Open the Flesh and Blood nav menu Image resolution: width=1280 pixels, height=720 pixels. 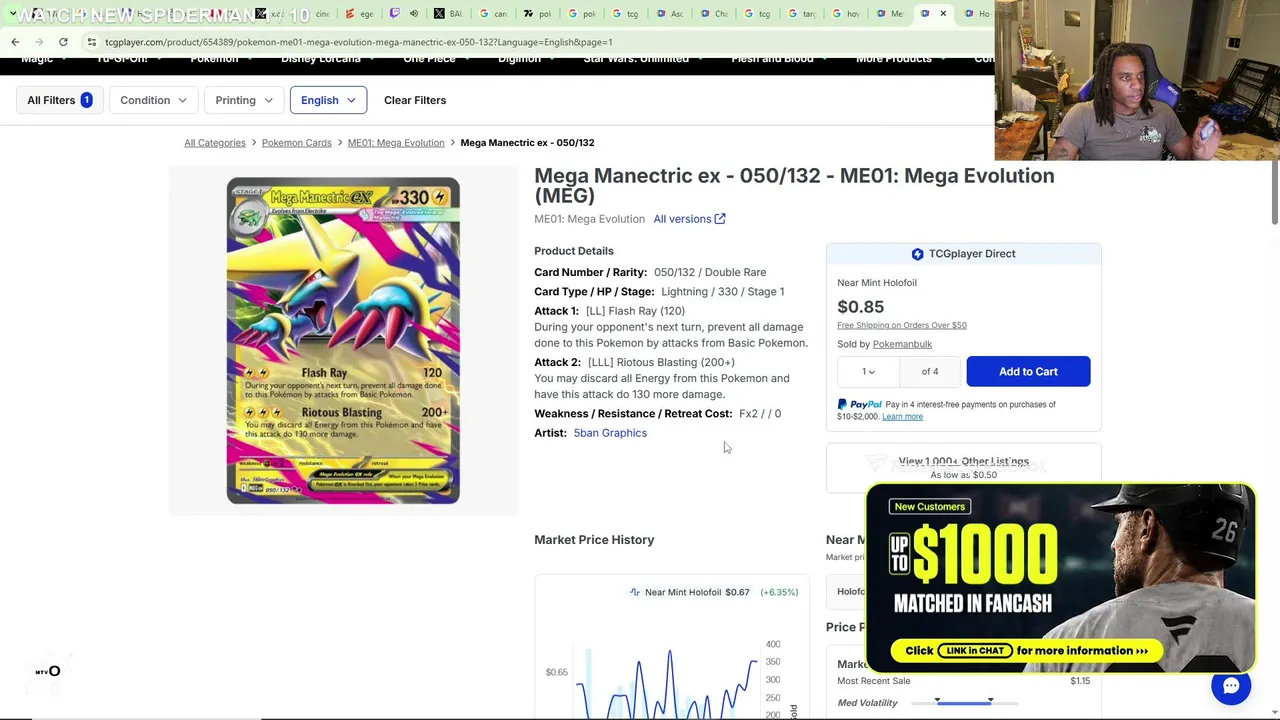(x=777, y=59)
